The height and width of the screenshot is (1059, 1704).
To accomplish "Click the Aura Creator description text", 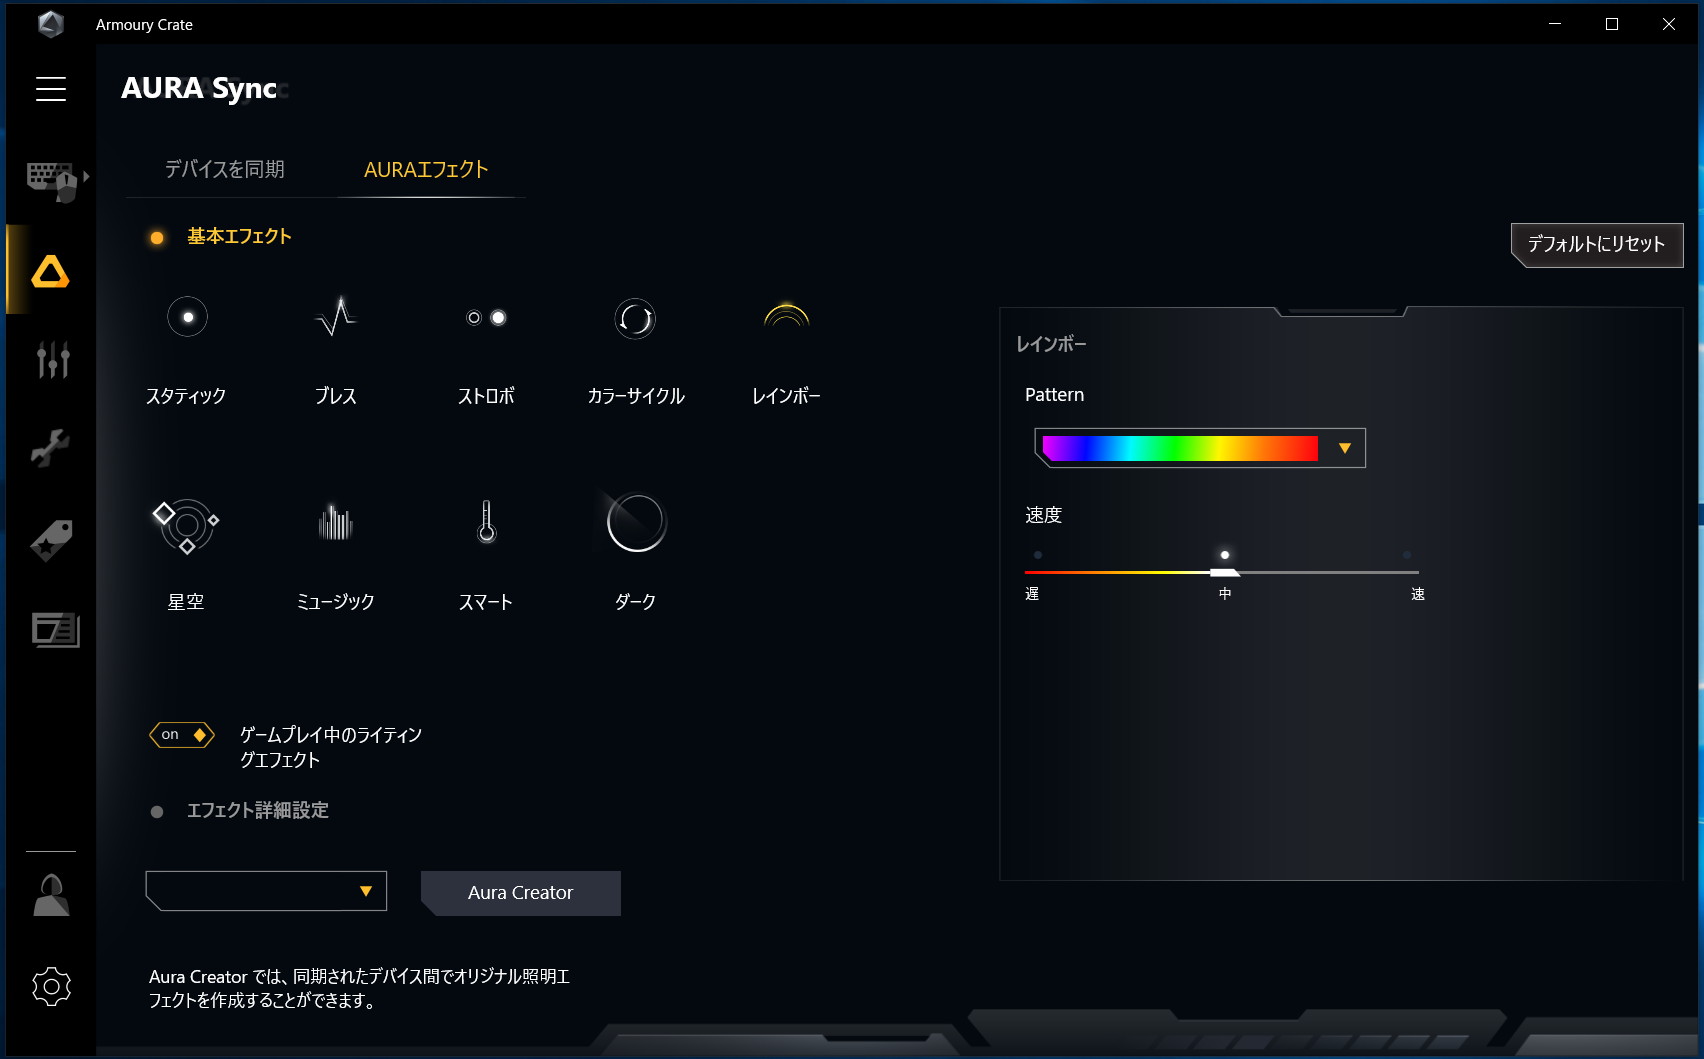I will pos(360,988).
